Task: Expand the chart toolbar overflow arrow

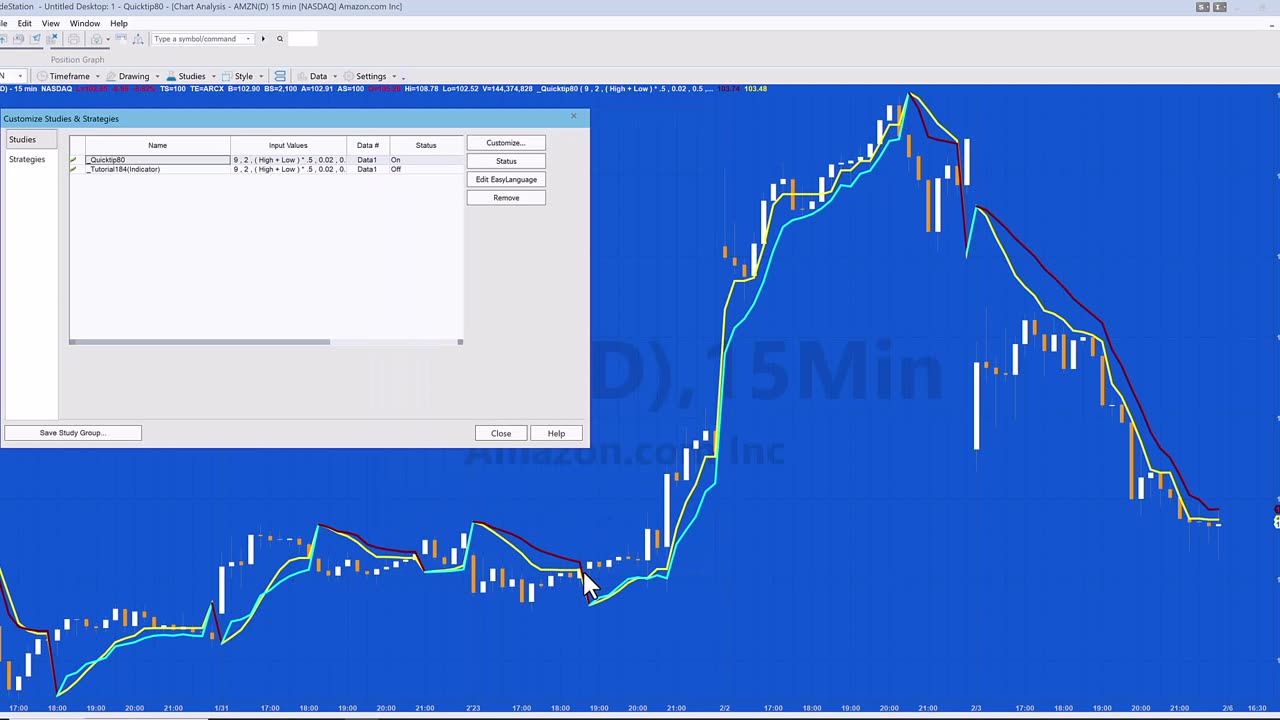Action: point(403,78)
